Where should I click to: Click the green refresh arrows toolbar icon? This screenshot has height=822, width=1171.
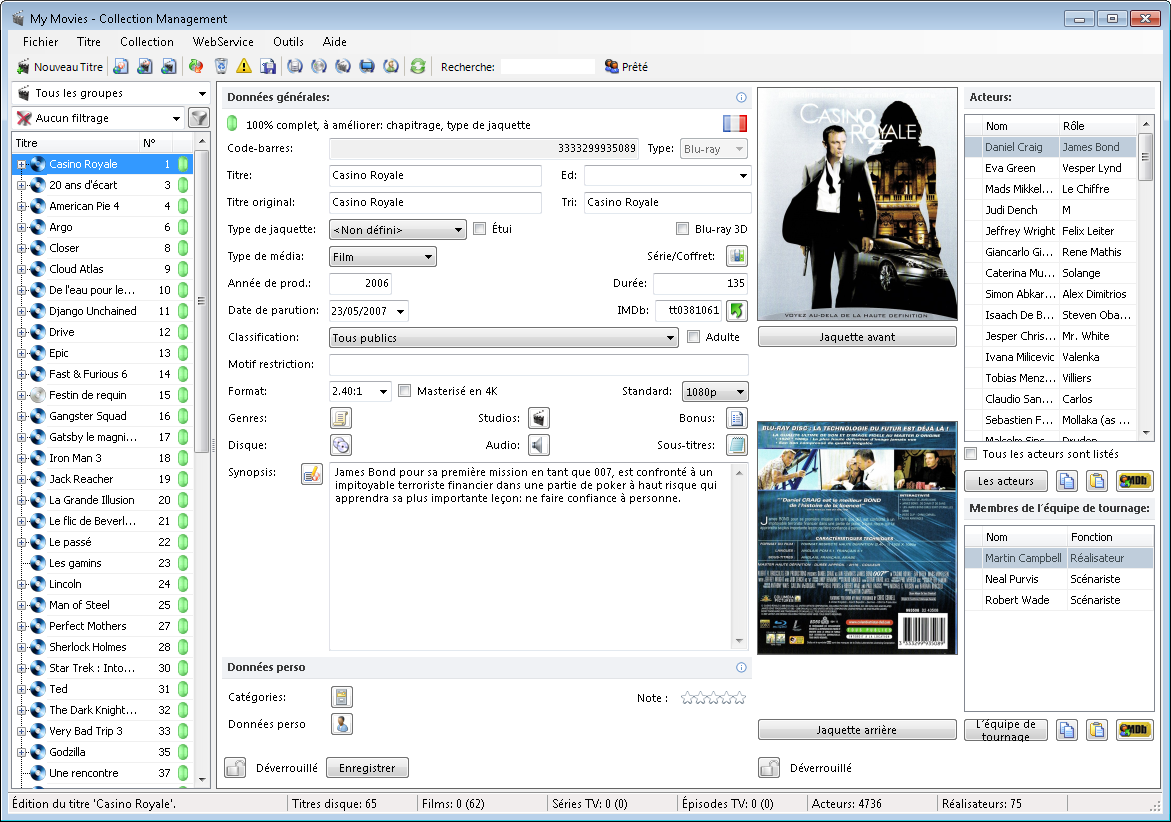click(x=418, y=66)
